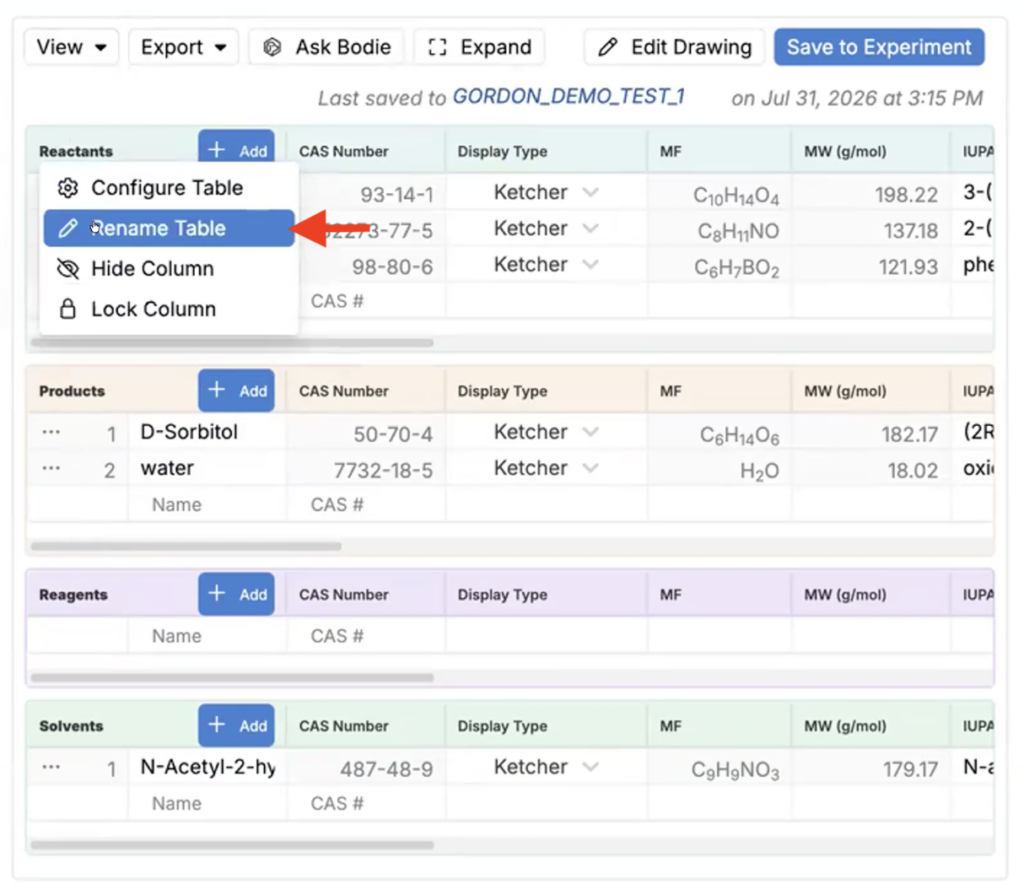The image size is (1024, 889).
Task: Open the N-Acetyl row options ellipsis in Solvents
Action: click(51, 767)
